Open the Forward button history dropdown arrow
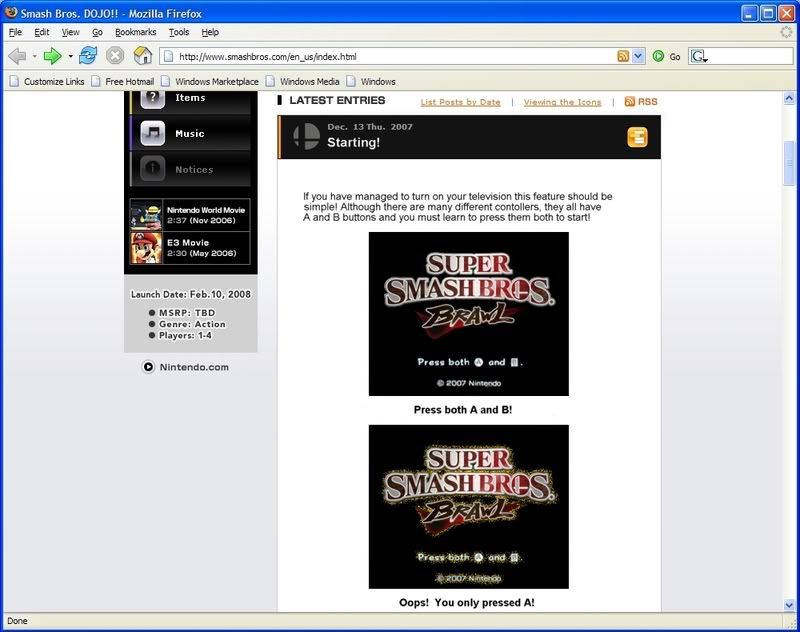Viewport: 800px width, 632px height. pyautogui.click(x=70, y=57)
